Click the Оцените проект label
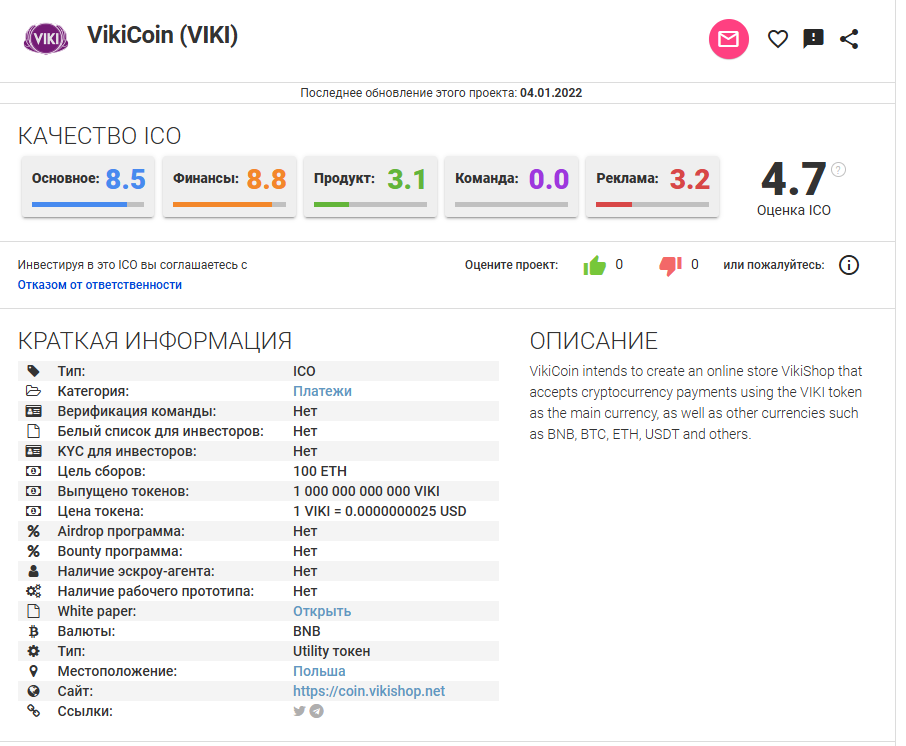Image resolution: width=906 pixels, height=746 pixels. (511, 265)
